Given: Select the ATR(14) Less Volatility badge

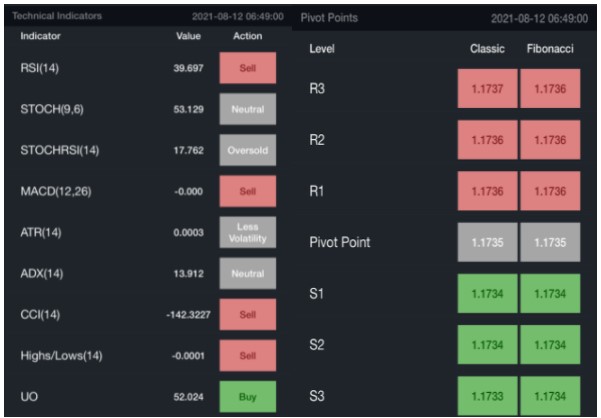Looking at the screenshot, I should pyautogui.click(x=247, y=232).
